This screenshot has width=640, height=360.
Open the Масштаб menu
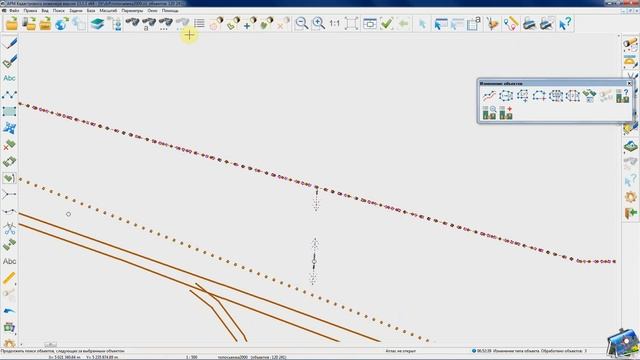click(x=108, y=11)
